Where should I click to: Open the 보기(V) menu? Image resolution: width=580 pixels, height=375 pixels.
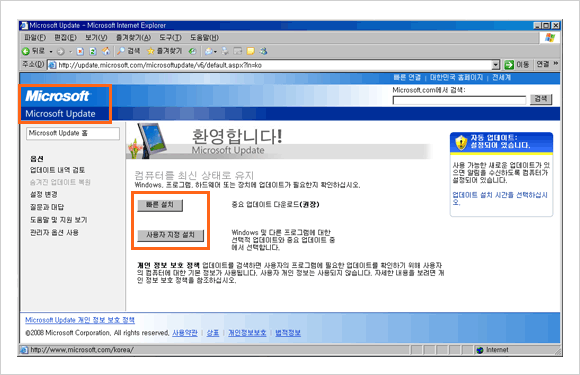click(x=96, y=37)
